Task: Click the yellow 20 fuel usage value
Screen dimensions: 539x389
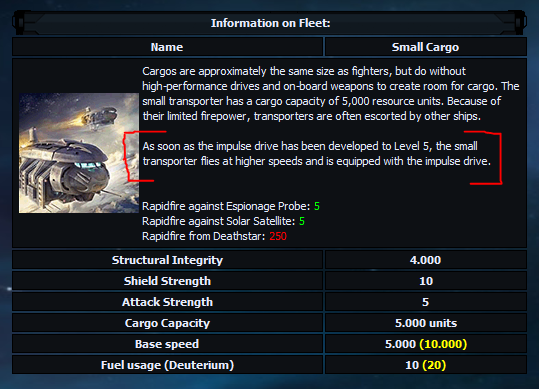Action: coord(434,365)
